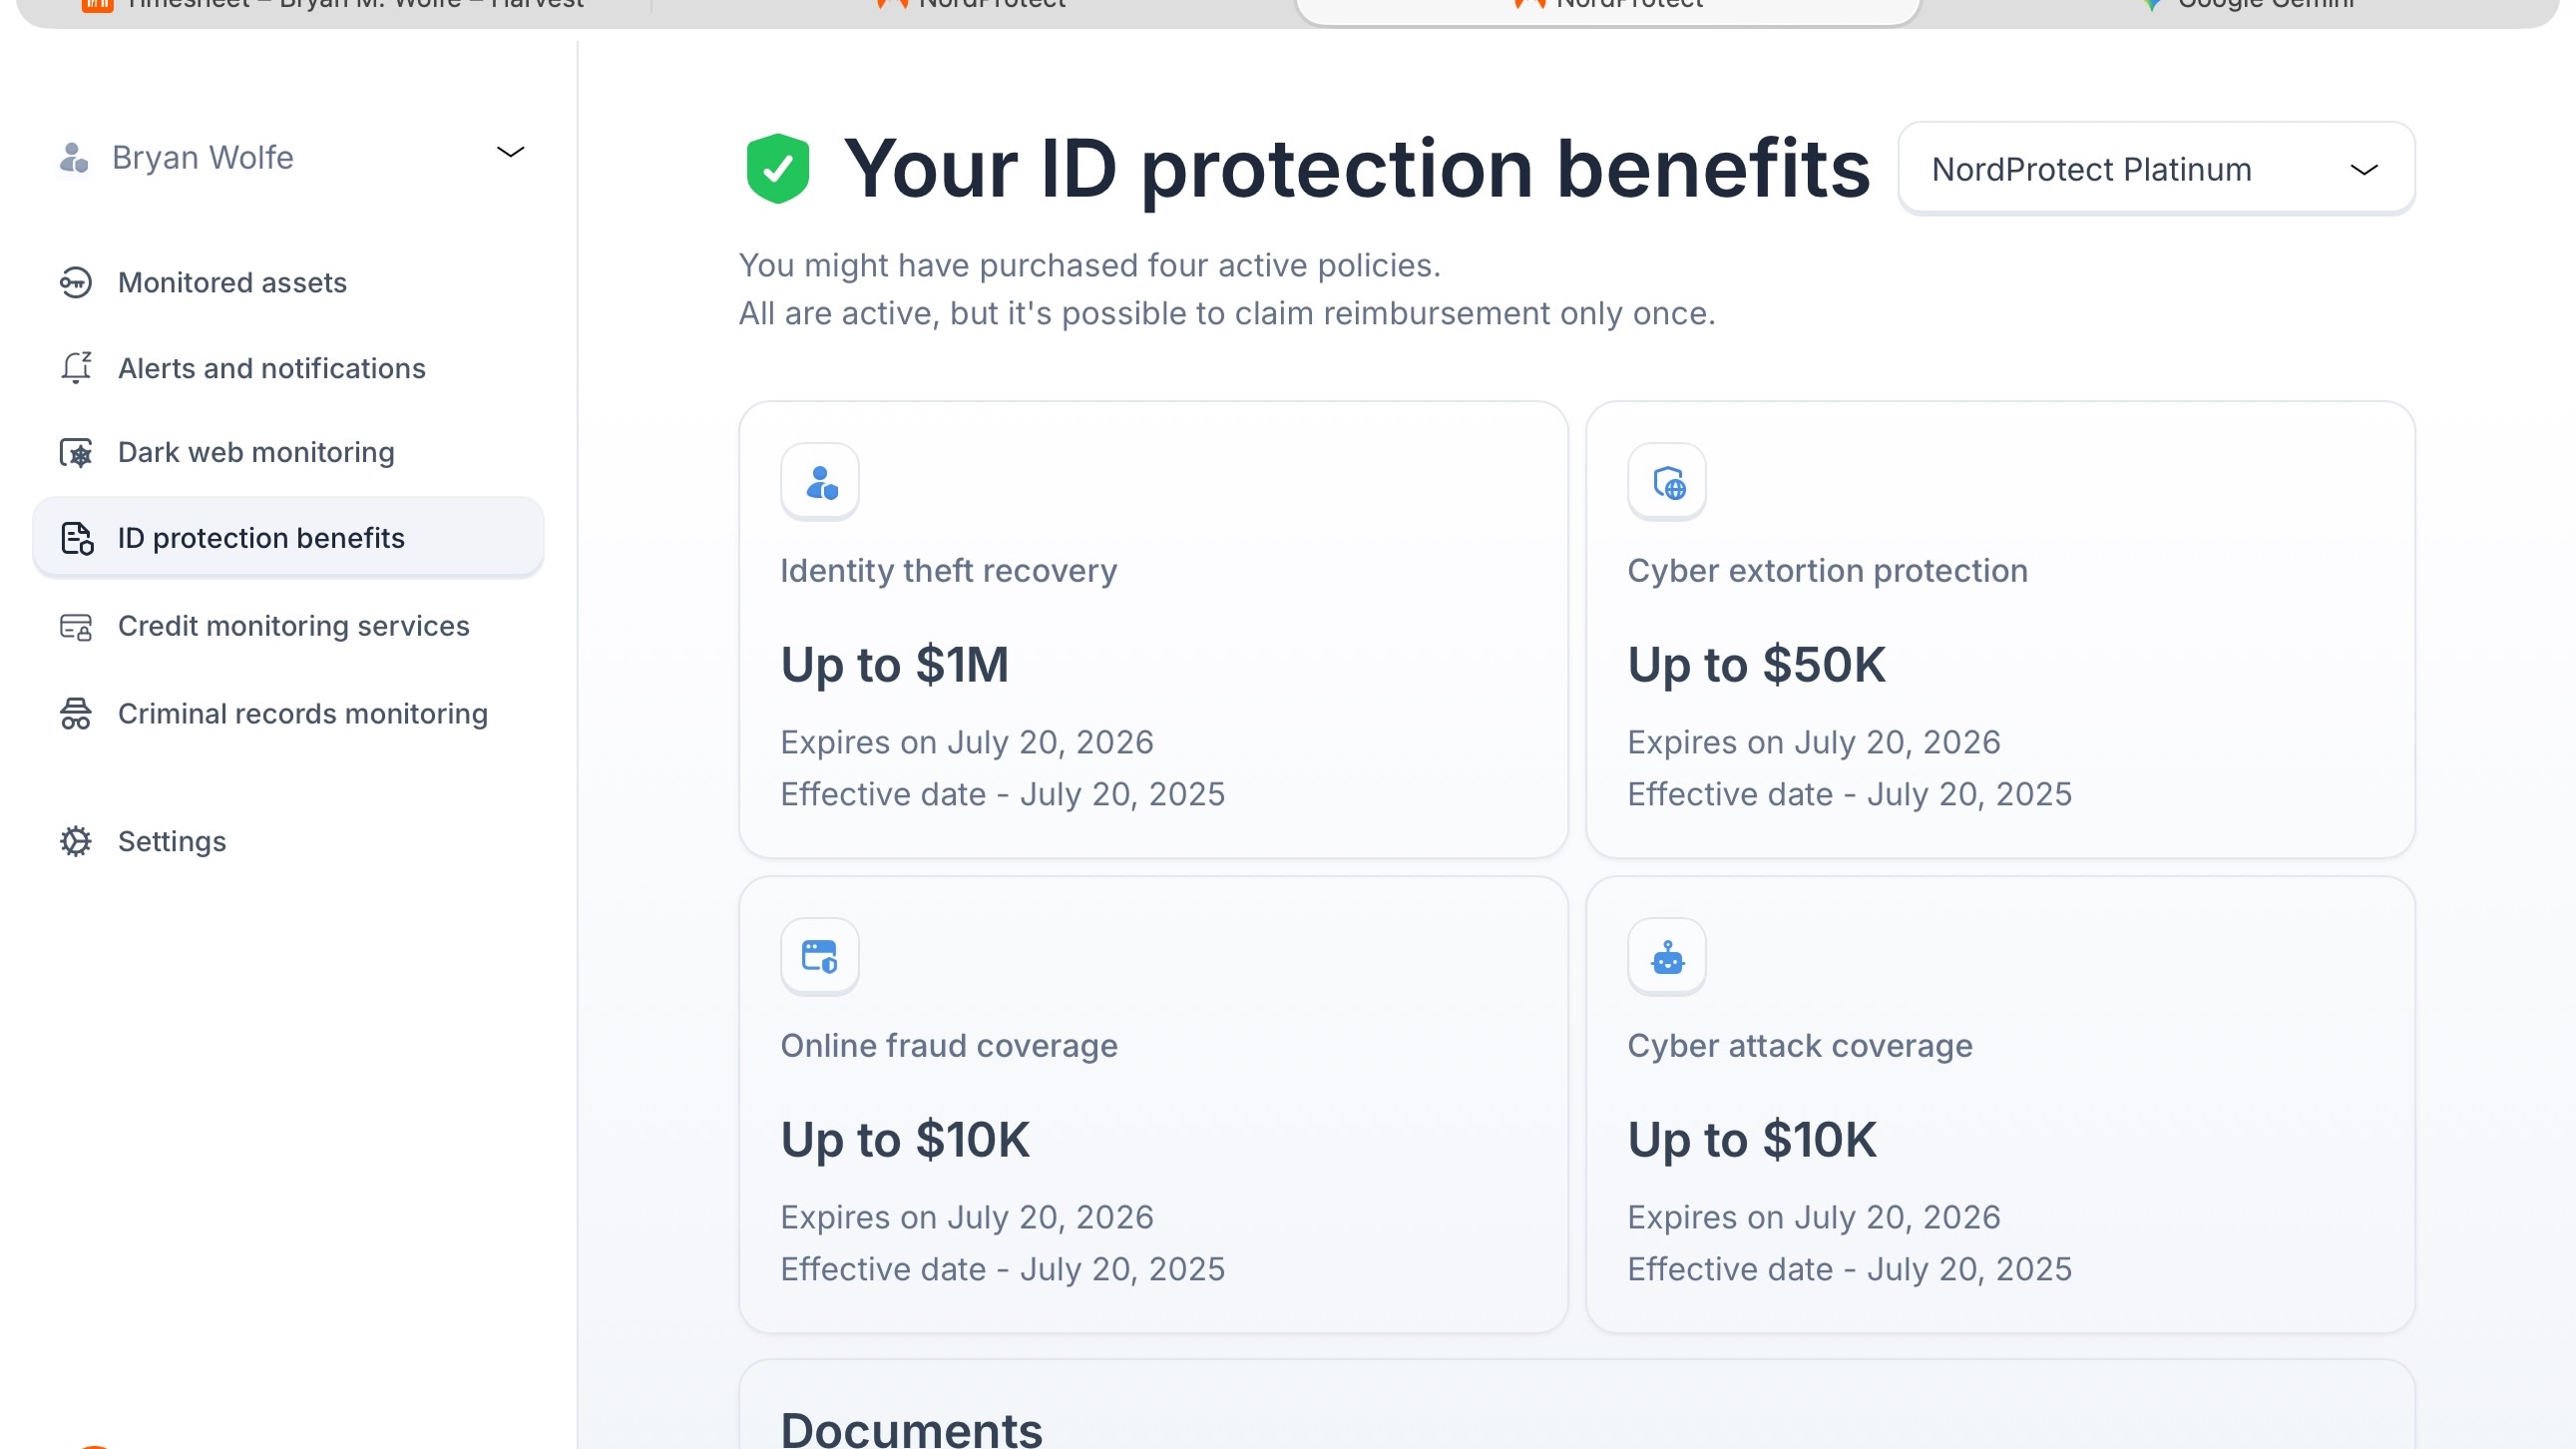The width and height of the screenshot is (2576, 1449).
Task: Click the Monitored assets key icon
Action: coord(76,283)
